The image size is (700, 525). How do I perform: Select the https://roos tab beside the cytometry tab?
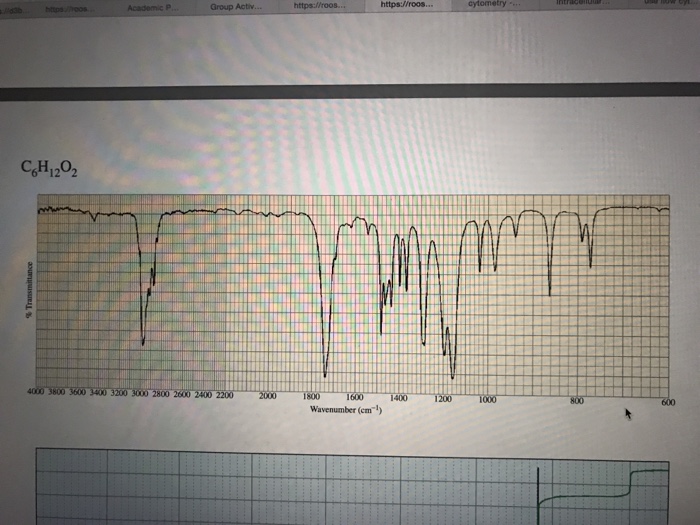tap(407, 5)
